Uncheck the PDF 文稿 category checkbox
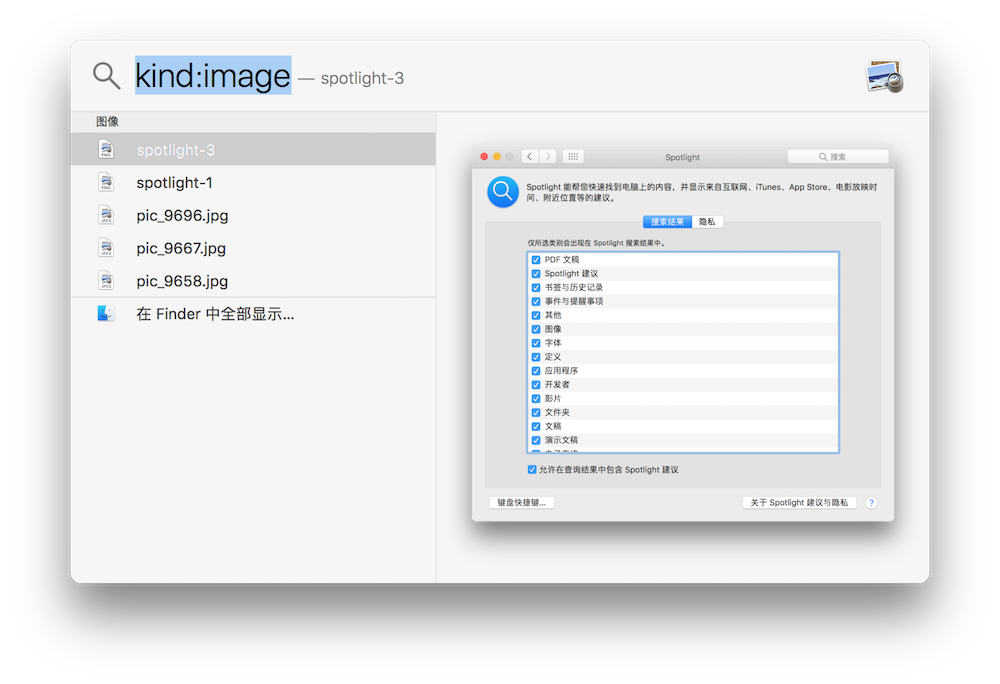This screenshot has width=1000, height=684. [534, 259]
